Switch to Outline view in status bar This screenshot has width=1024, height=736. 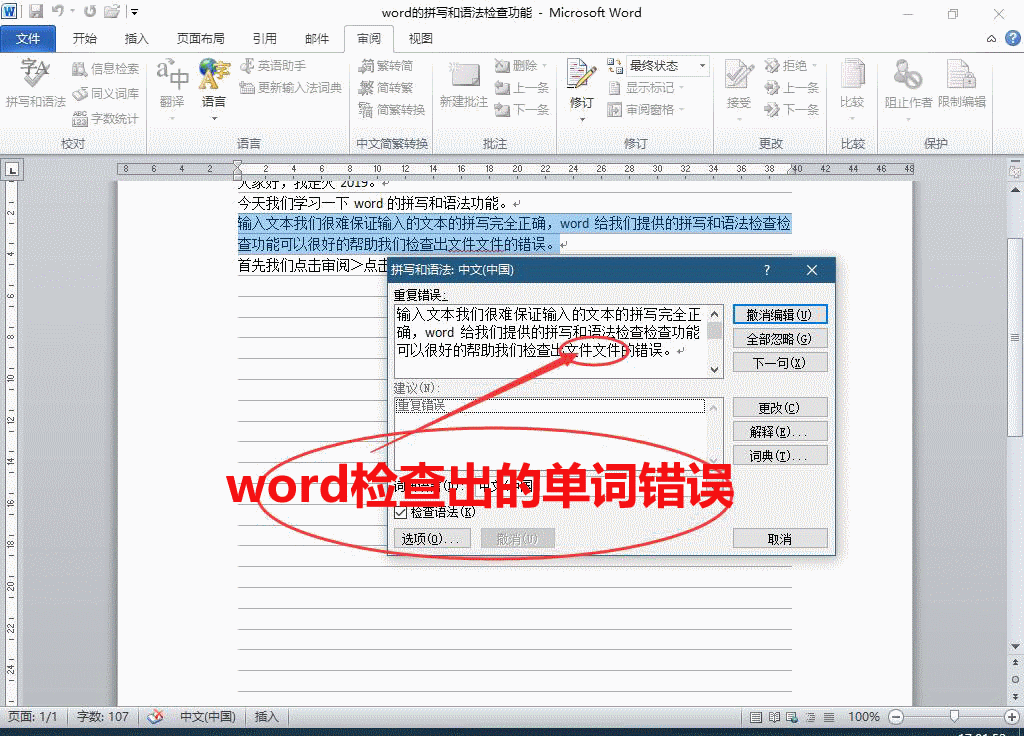(x=810, y=717)
